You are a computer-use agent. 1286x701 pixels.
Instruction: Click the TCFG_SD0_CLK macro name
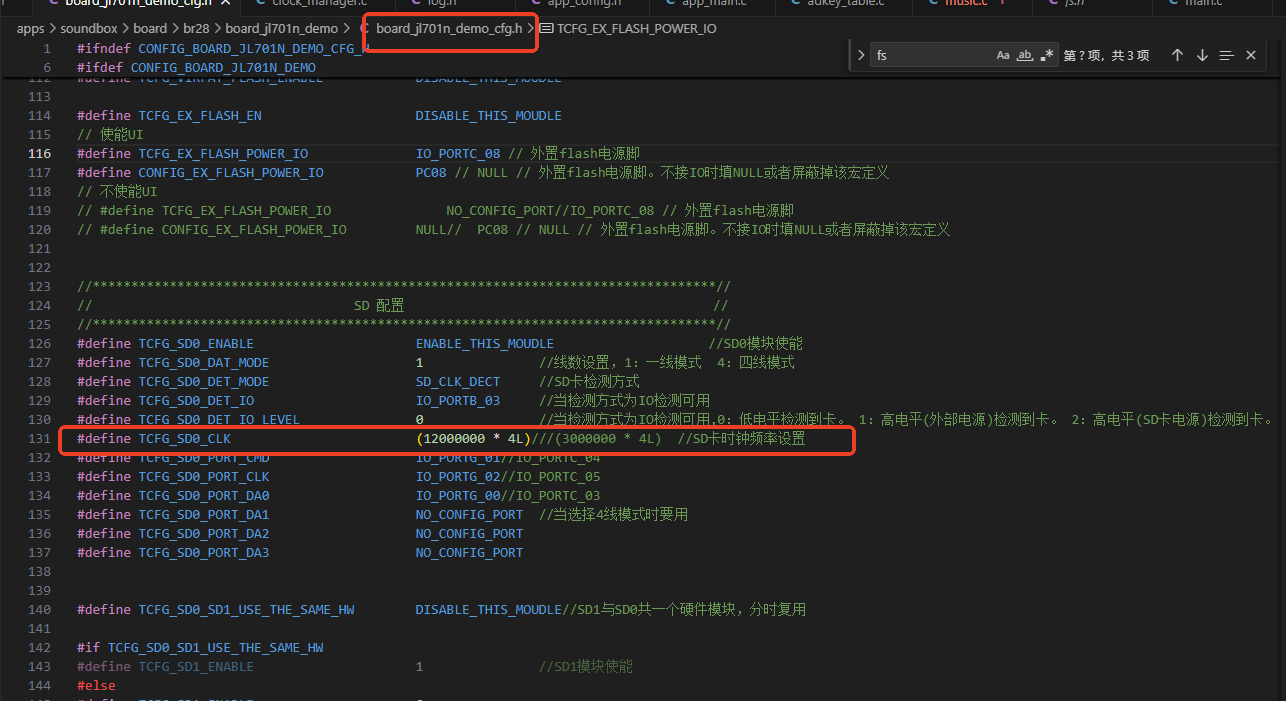(x=185, y=439)
